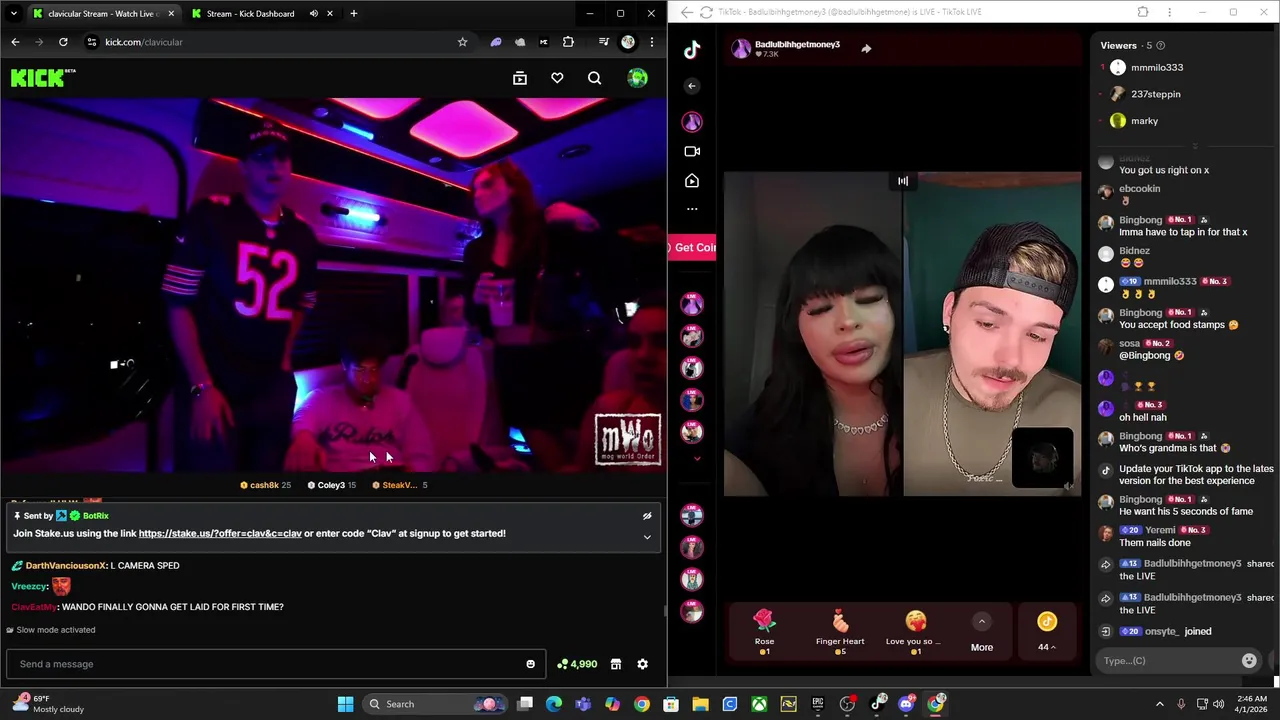The image size is (1280, 720).
Task: Click the Kick chat scrollbar thumb
Action: [664, 611]
